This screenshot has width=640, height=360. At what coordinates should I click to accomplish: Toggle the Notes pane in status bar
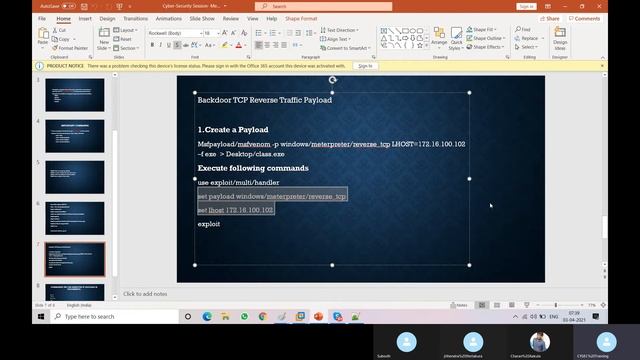tap(459, 305)
